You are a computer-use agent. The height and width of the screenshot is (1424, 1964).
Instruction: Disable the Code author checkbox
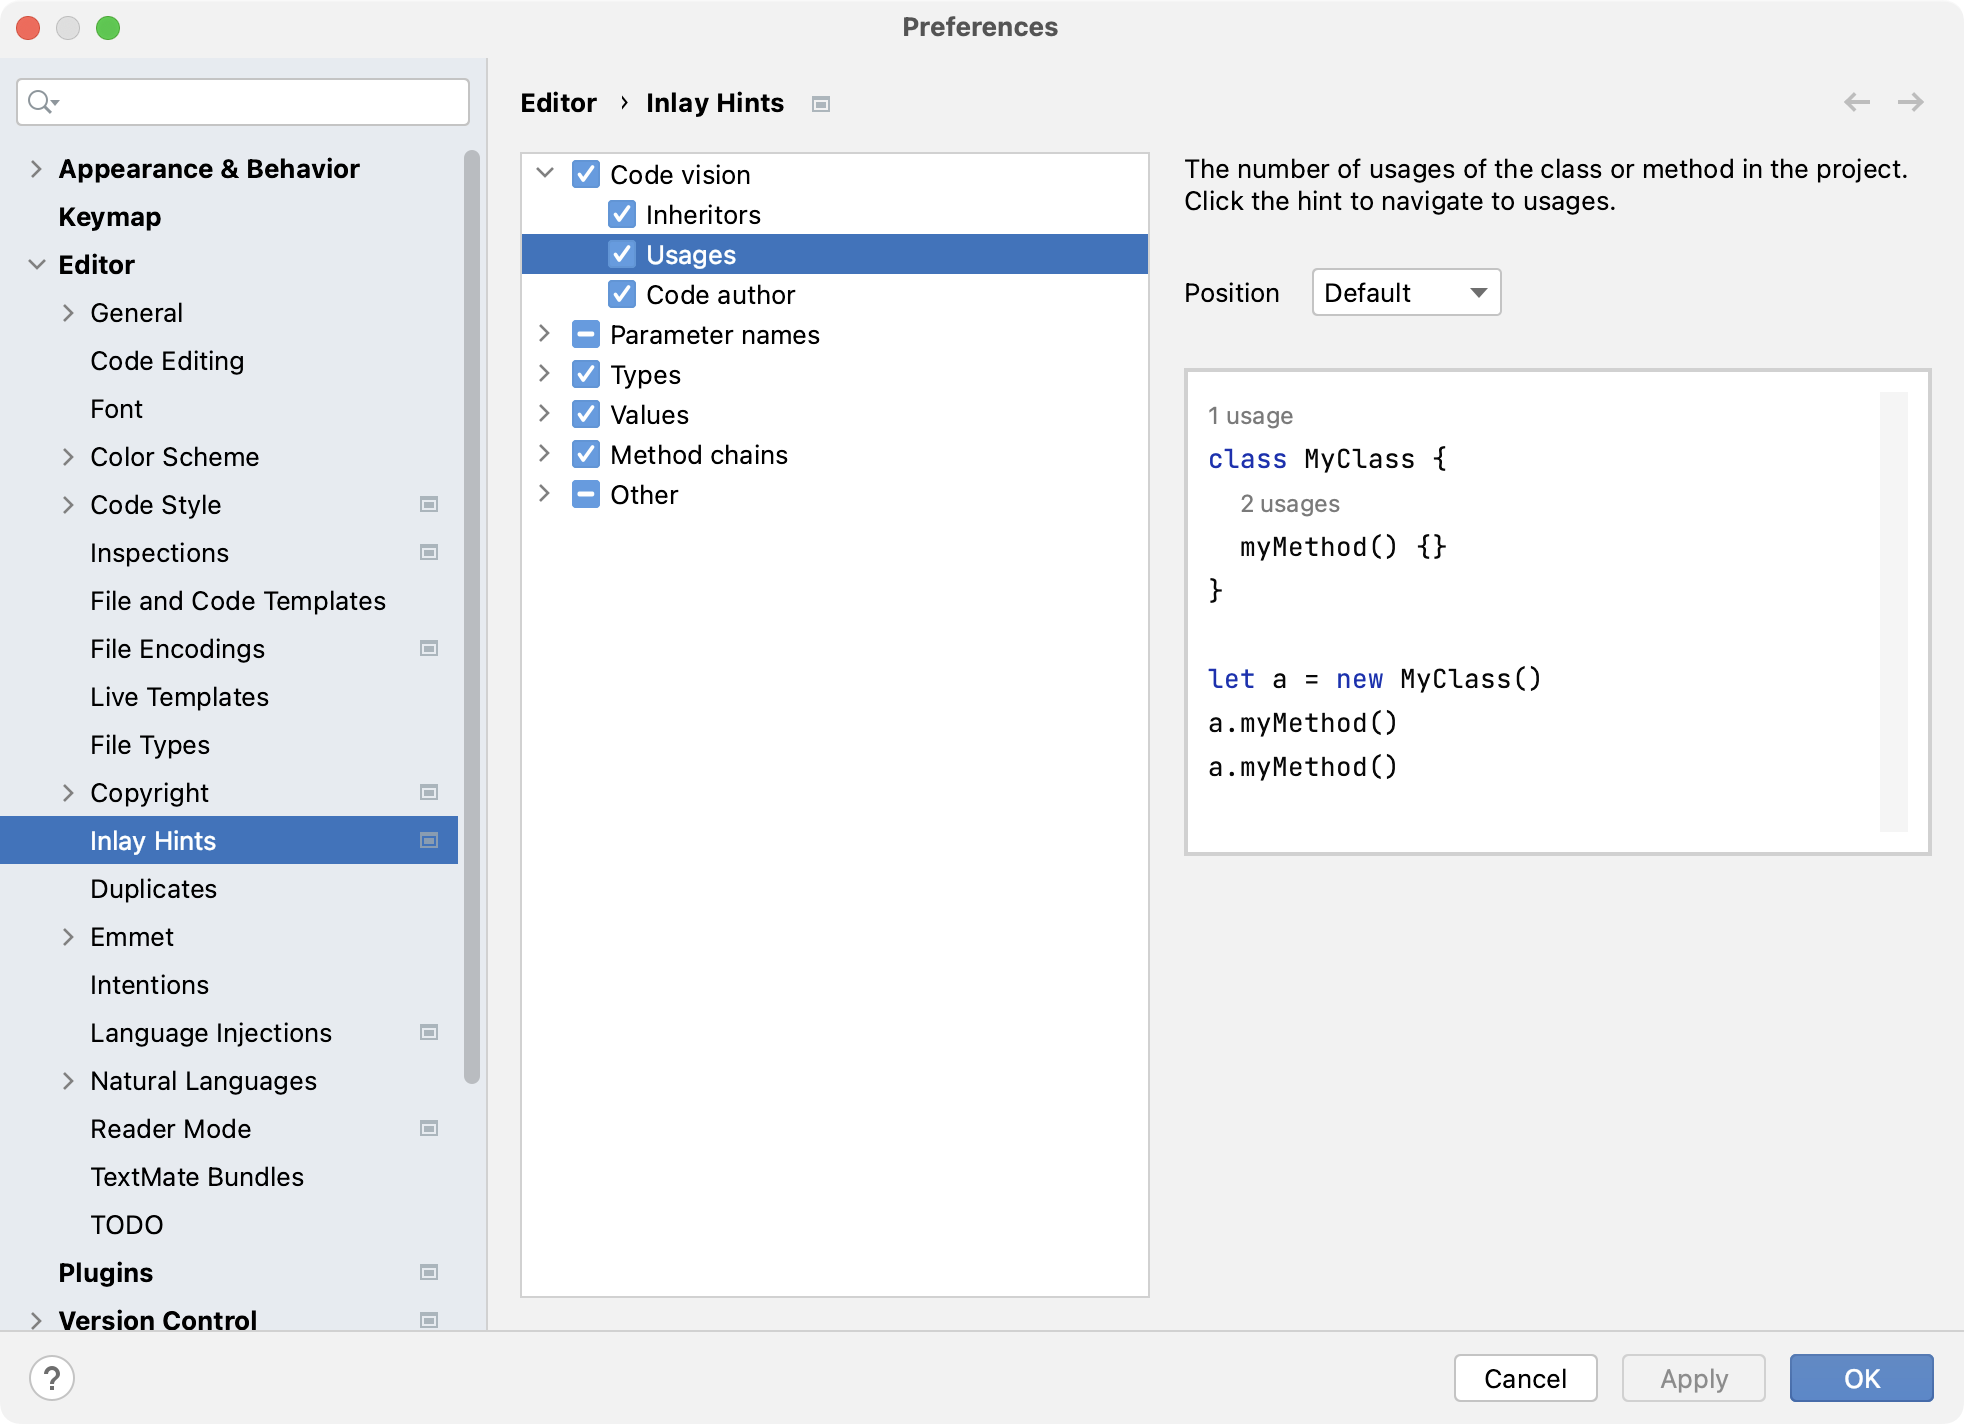point(622,294)
